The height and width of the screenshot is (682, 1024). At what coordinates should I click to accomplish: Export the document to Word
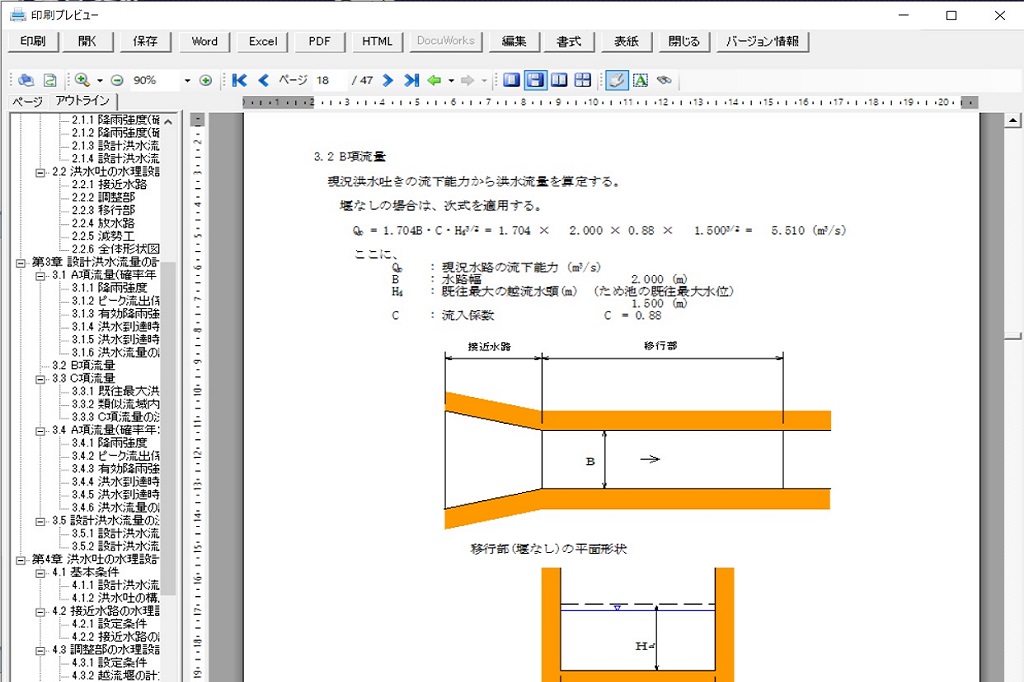(x=204, y=41)
